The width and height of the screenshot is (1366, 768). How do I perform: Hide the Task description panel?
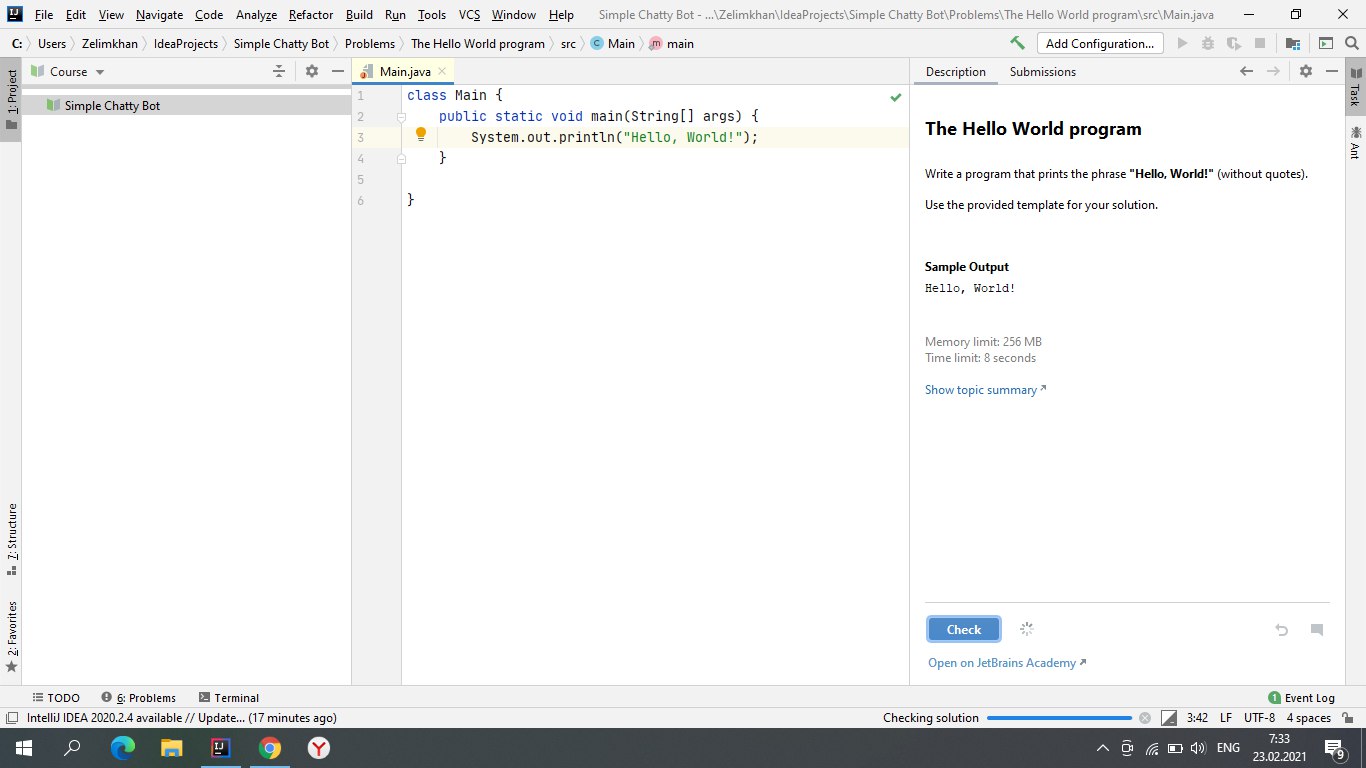(x=1331, y=71)
